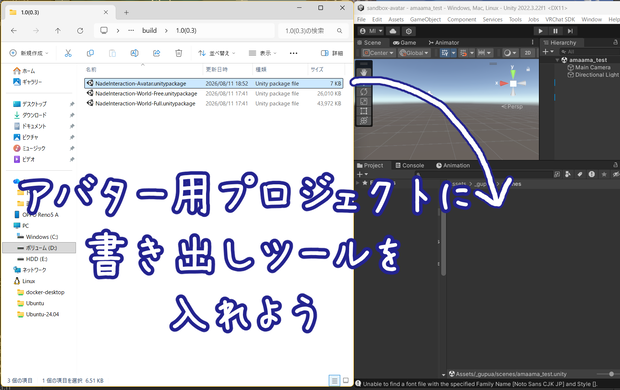Screen dimensions: 620x390
Task: Open the sort options button in Explorer
Action: [217, 53]
